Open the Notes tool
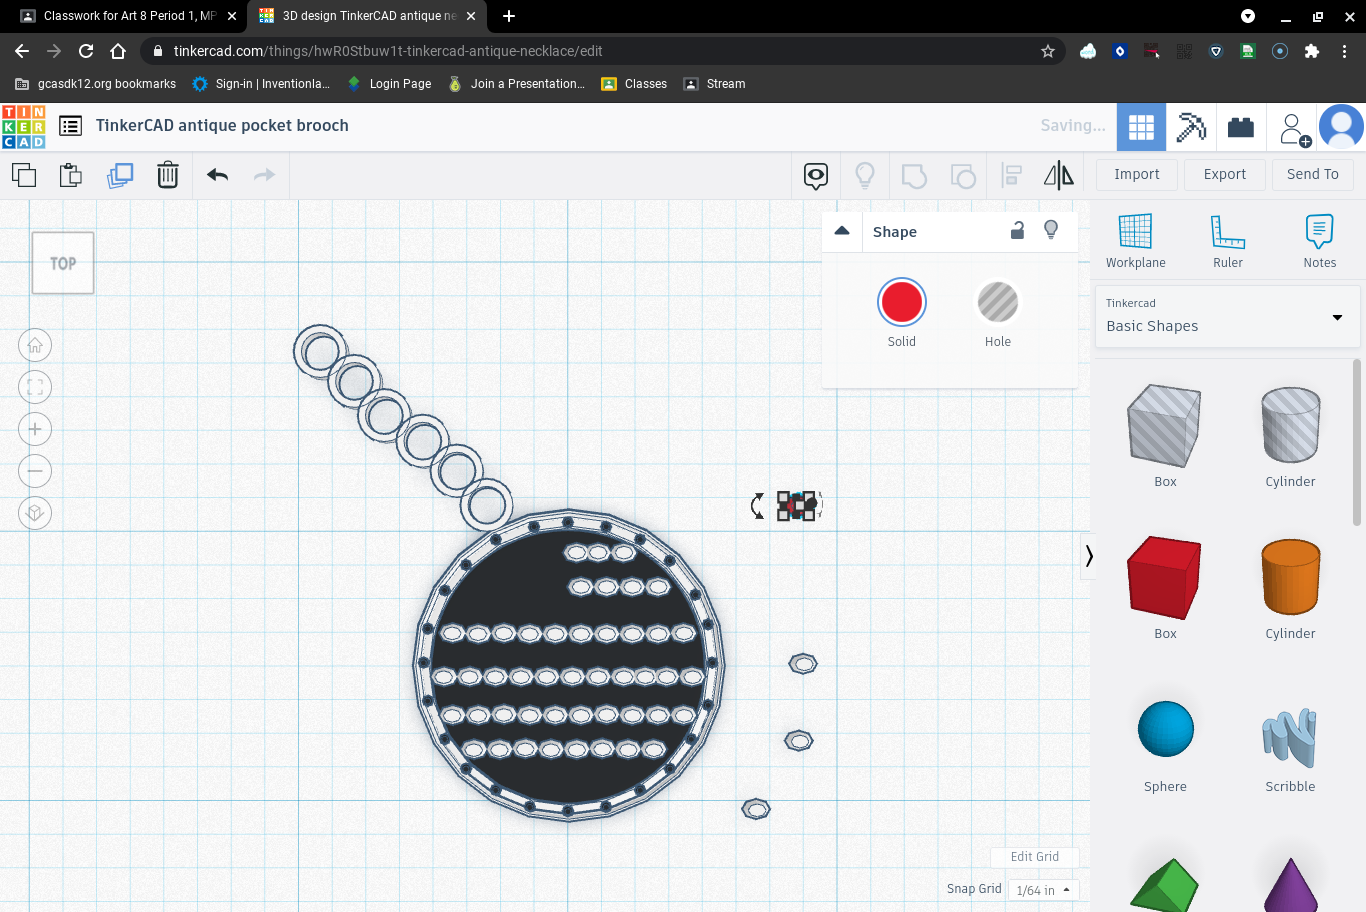 (x=1319, y=240)
